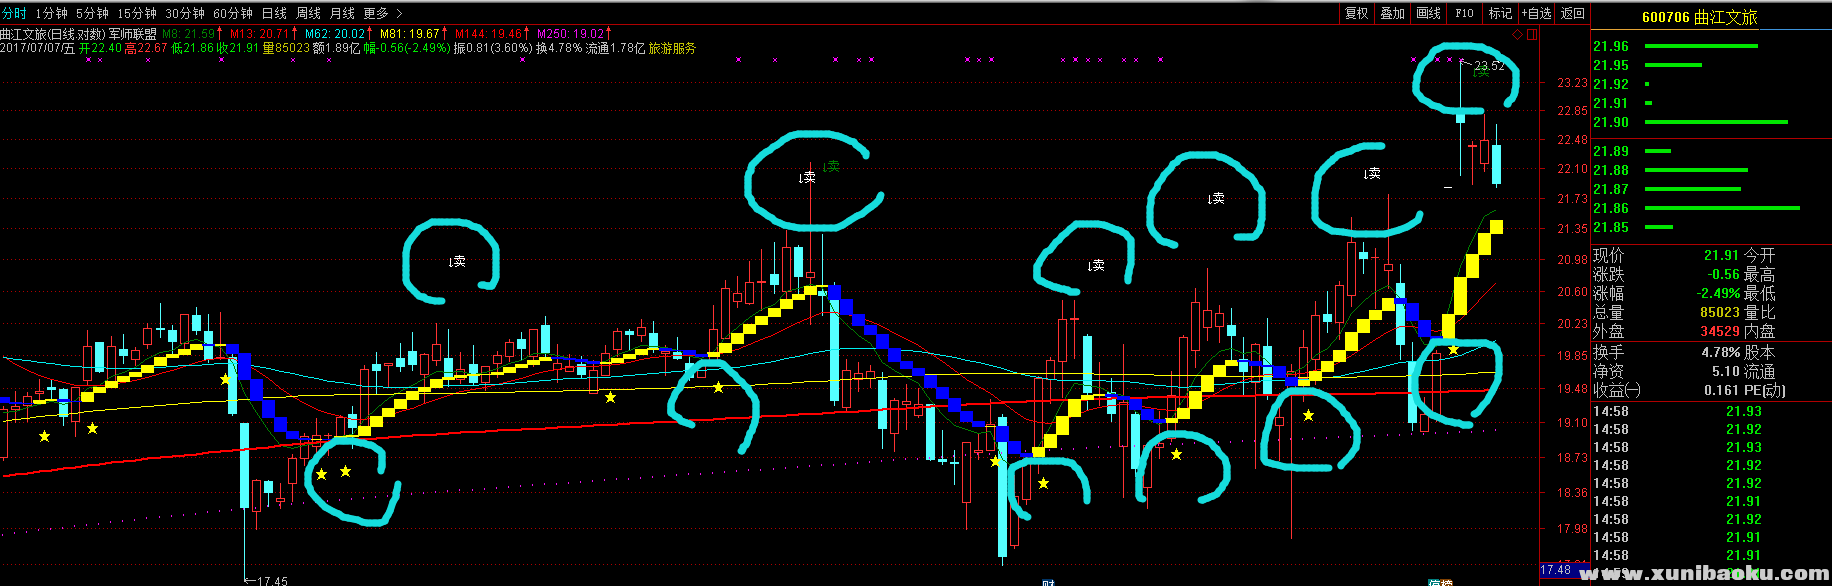Click the 23.52 high price label
The width and height of the screenshot is (1832, 586).
pyautogui.click(x=1489, y=66)
